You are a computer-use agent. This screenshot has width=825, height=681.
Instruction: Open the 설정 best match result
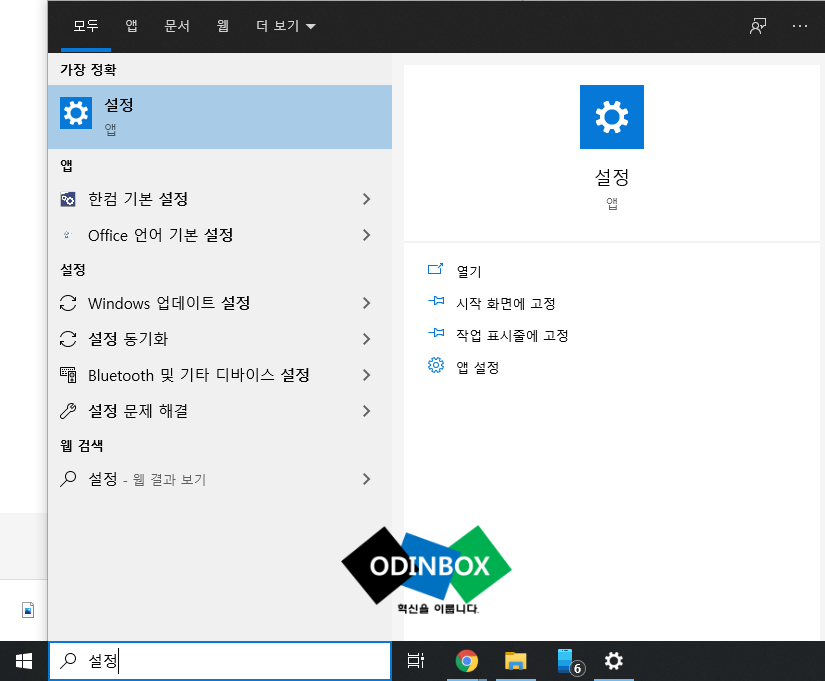pos(220,117)
